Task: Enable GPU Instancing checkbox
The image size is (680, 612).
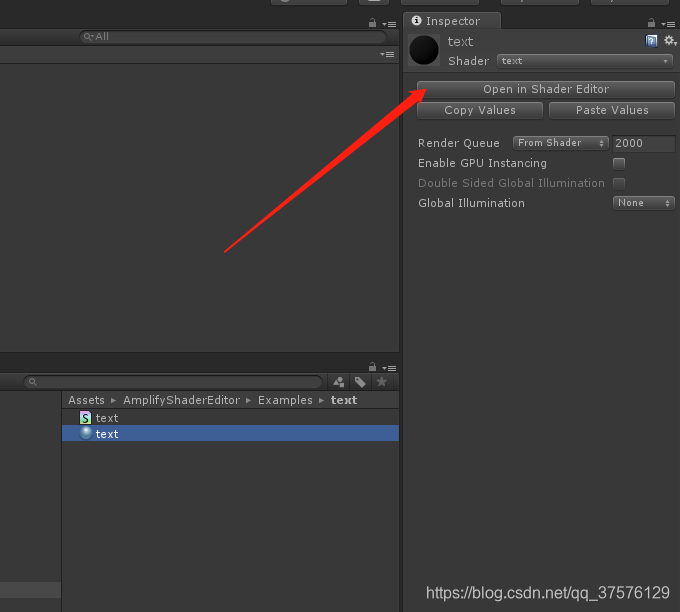Action: pos(619,164)
